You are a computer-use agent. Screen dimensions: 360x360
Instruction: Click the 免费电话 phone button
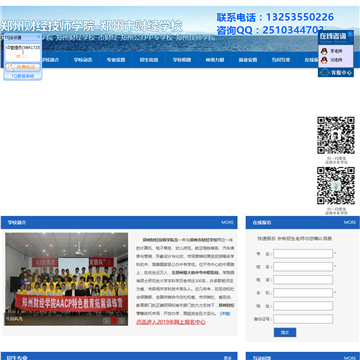(x=23, y=67)
